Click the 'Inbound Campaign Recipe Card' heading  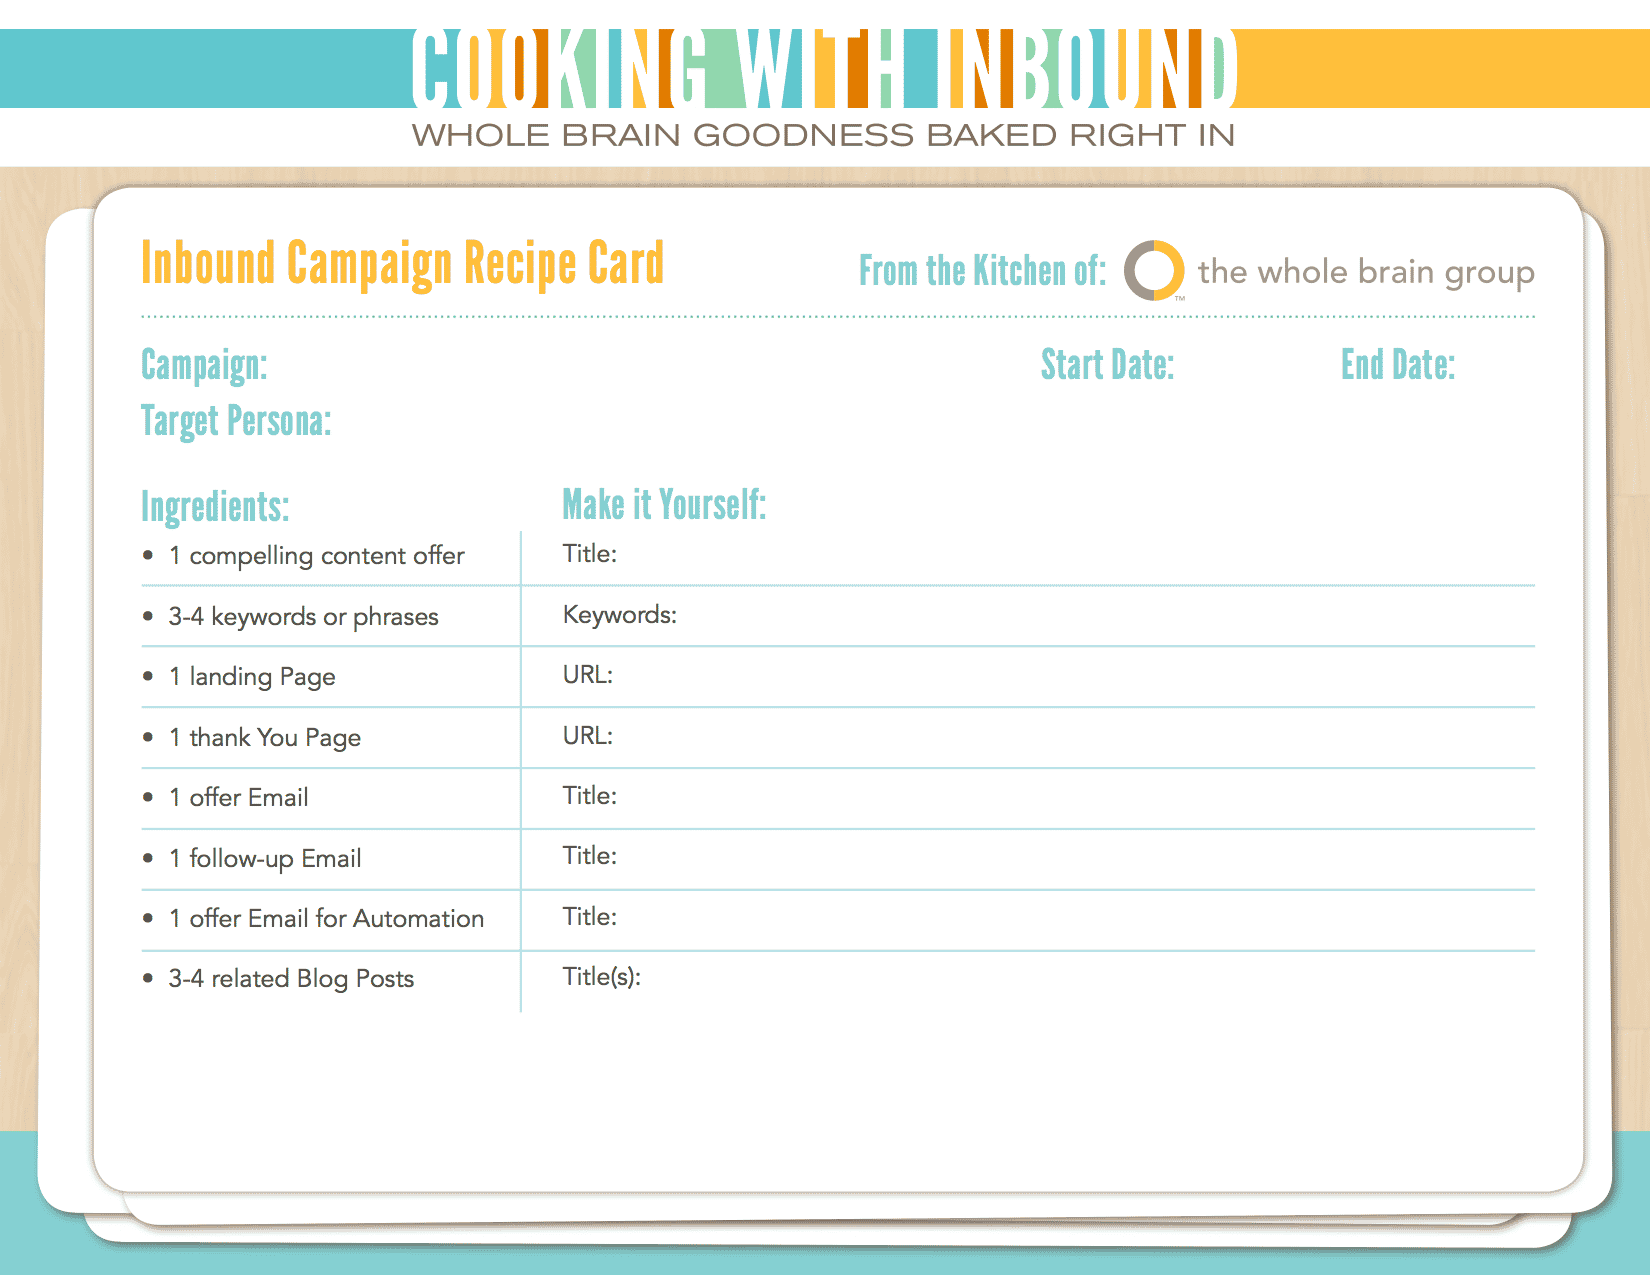click(x=402, y=264)
